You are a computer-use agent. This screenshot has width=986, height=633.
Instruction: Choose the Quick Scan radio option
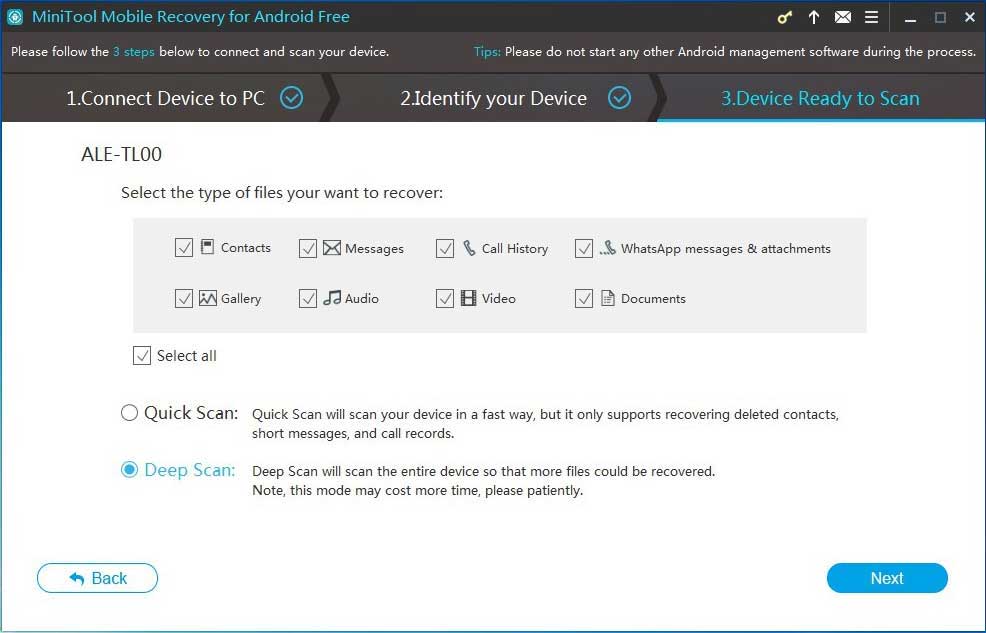pyautogui.click(x=129, y=413)
